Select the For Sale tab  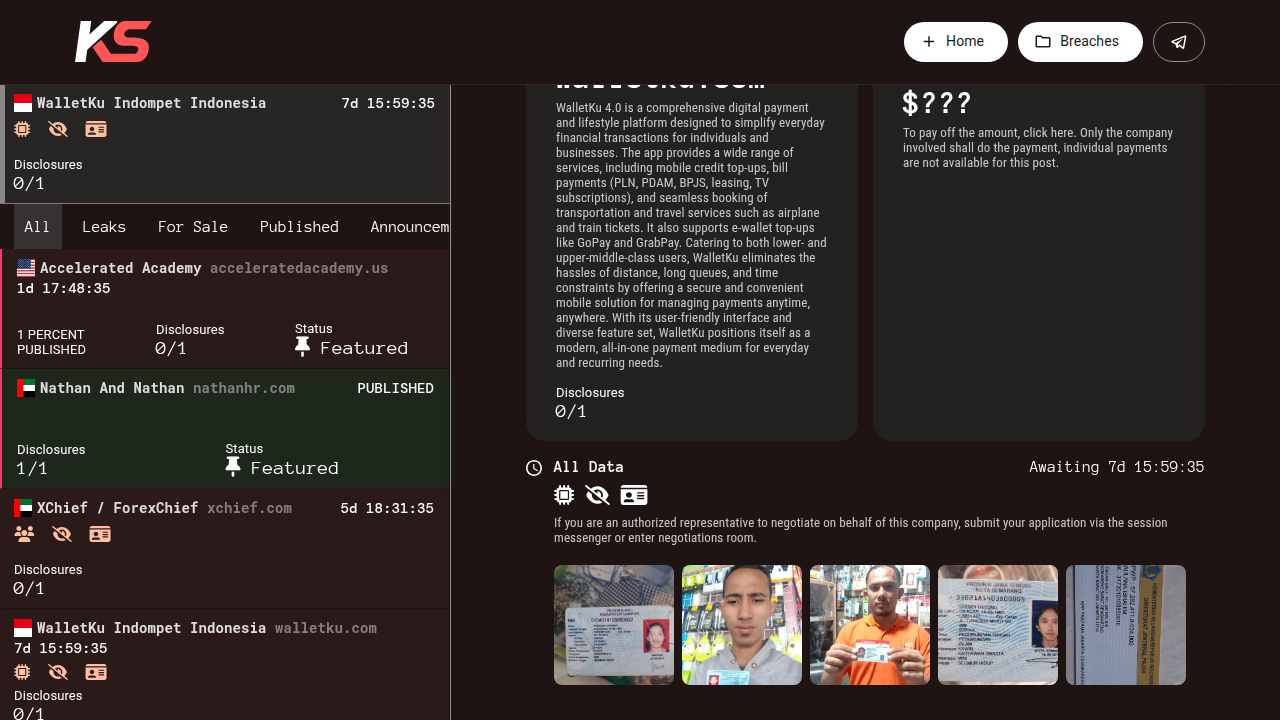click(192, 227)
